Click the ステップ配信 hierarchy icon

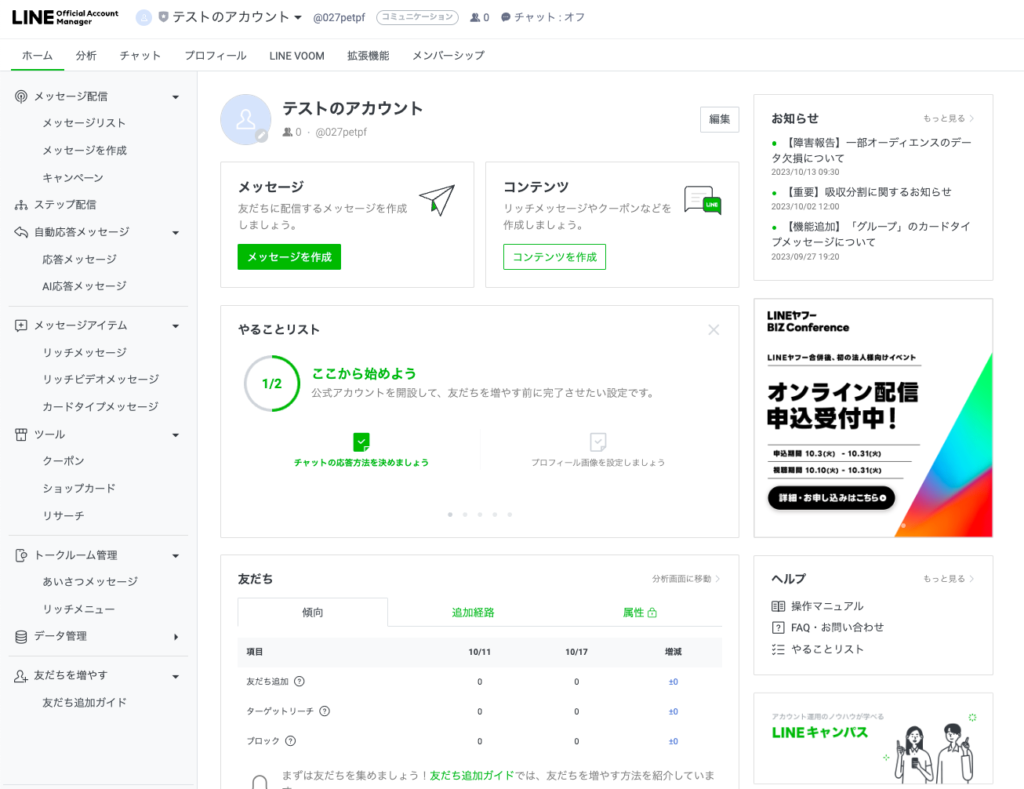coord(21,205)
